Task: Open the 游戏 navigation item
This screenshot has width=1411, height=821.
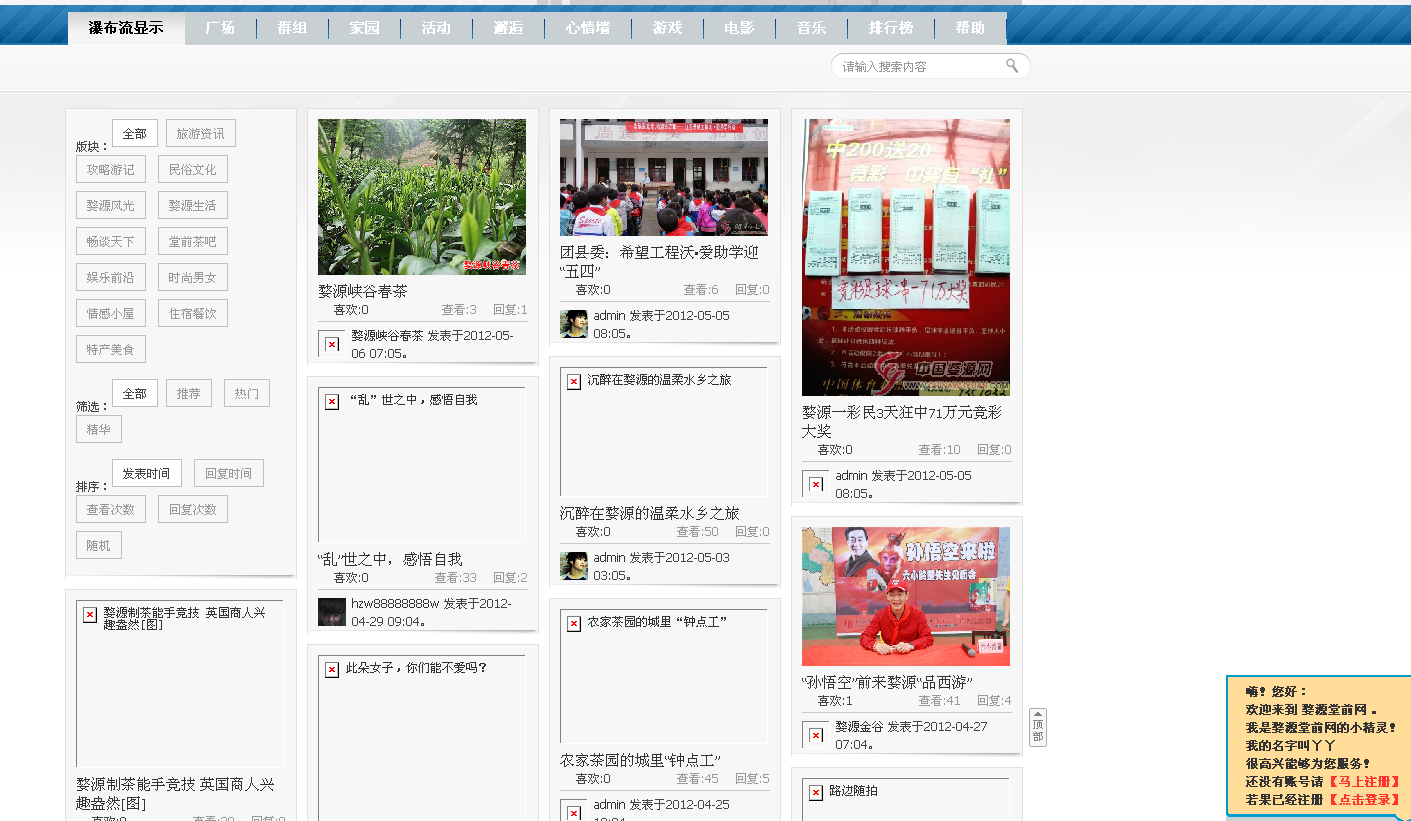Action: click(x=667, y=28)
